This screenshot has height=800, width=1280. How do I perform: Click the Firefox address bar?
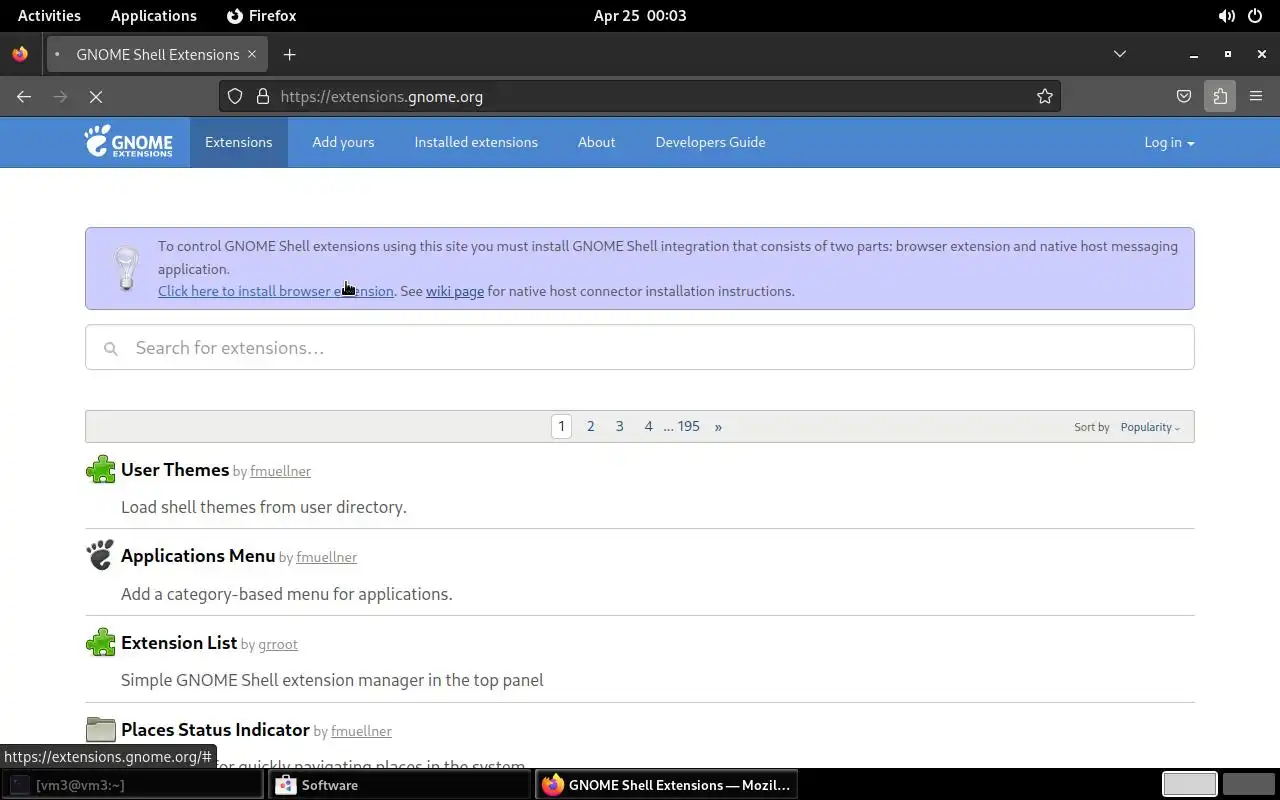(x=640, y=96)
